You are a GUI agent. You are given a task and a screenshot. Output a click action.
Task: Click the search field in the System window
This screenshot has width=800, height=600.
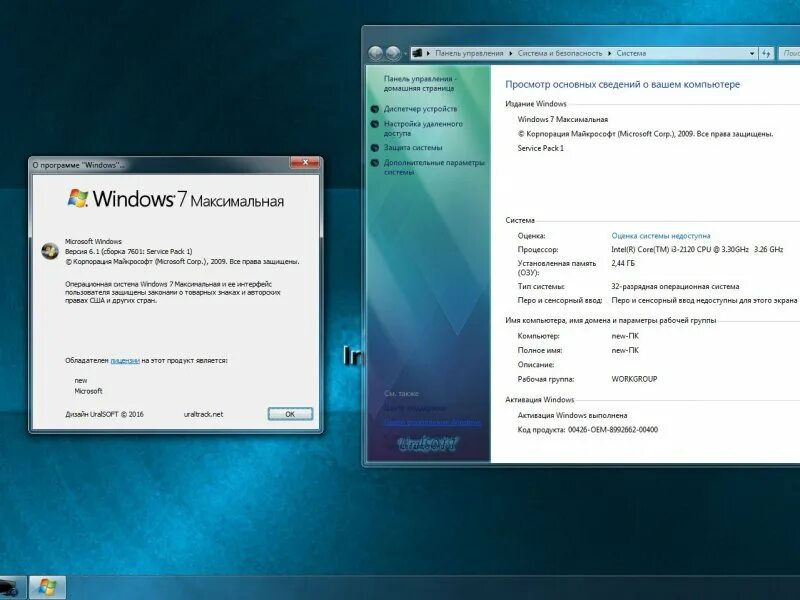pos(789,53)
